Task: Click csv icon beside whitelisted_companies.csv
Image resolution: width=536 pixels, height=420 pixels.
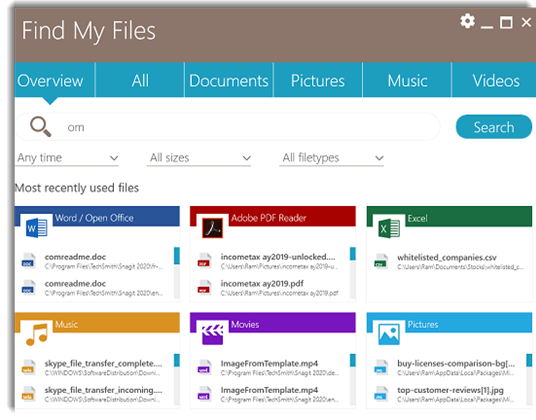Action: pyautogui.click(x=381, y=261)
